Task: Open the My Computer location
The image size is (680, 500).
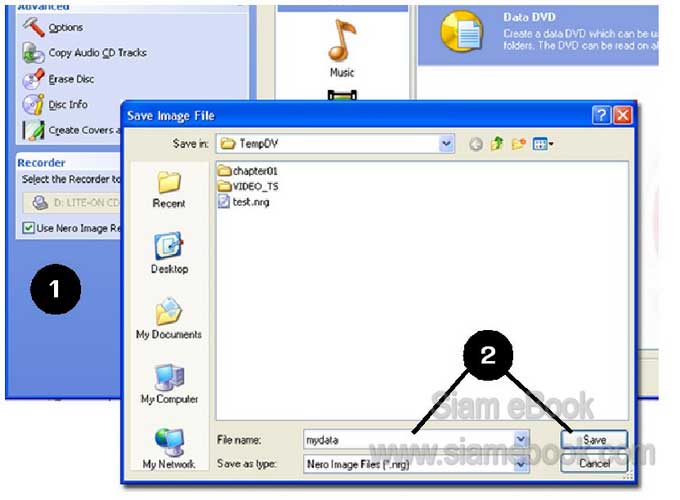Action: point(169,383)
